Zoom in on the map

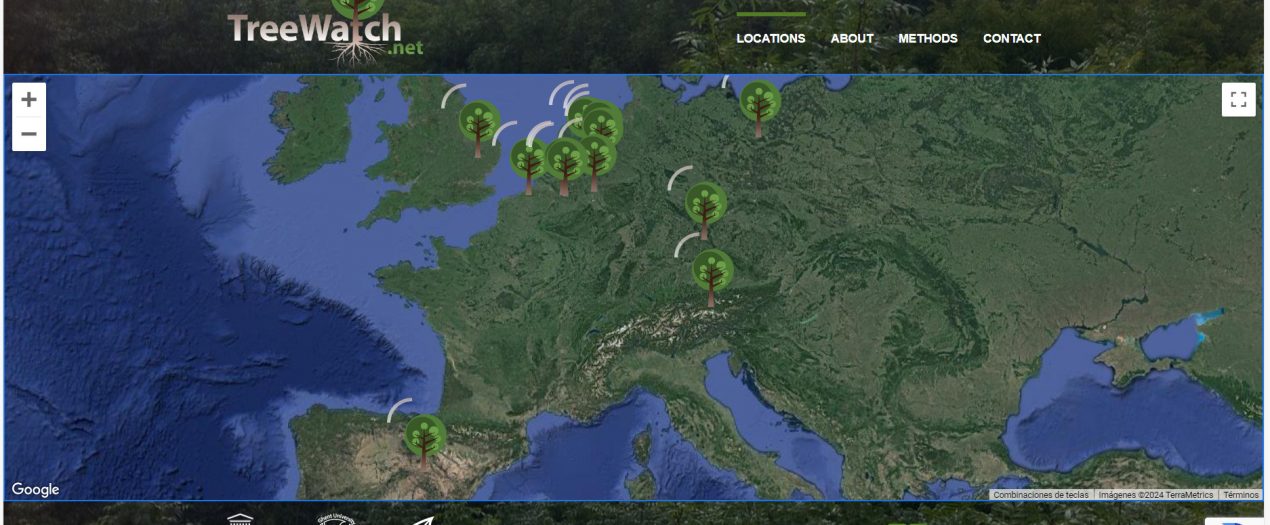tap(29, 99)
